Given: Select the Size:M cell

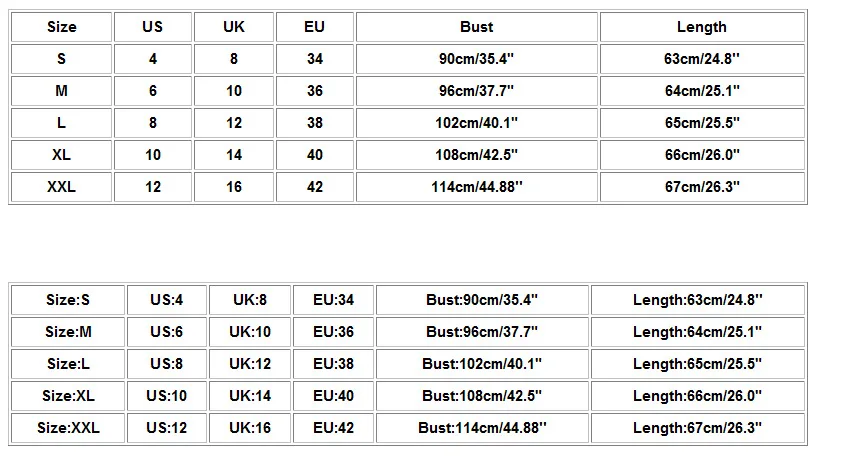Looking at the screenshot, I should click(68, 331).
